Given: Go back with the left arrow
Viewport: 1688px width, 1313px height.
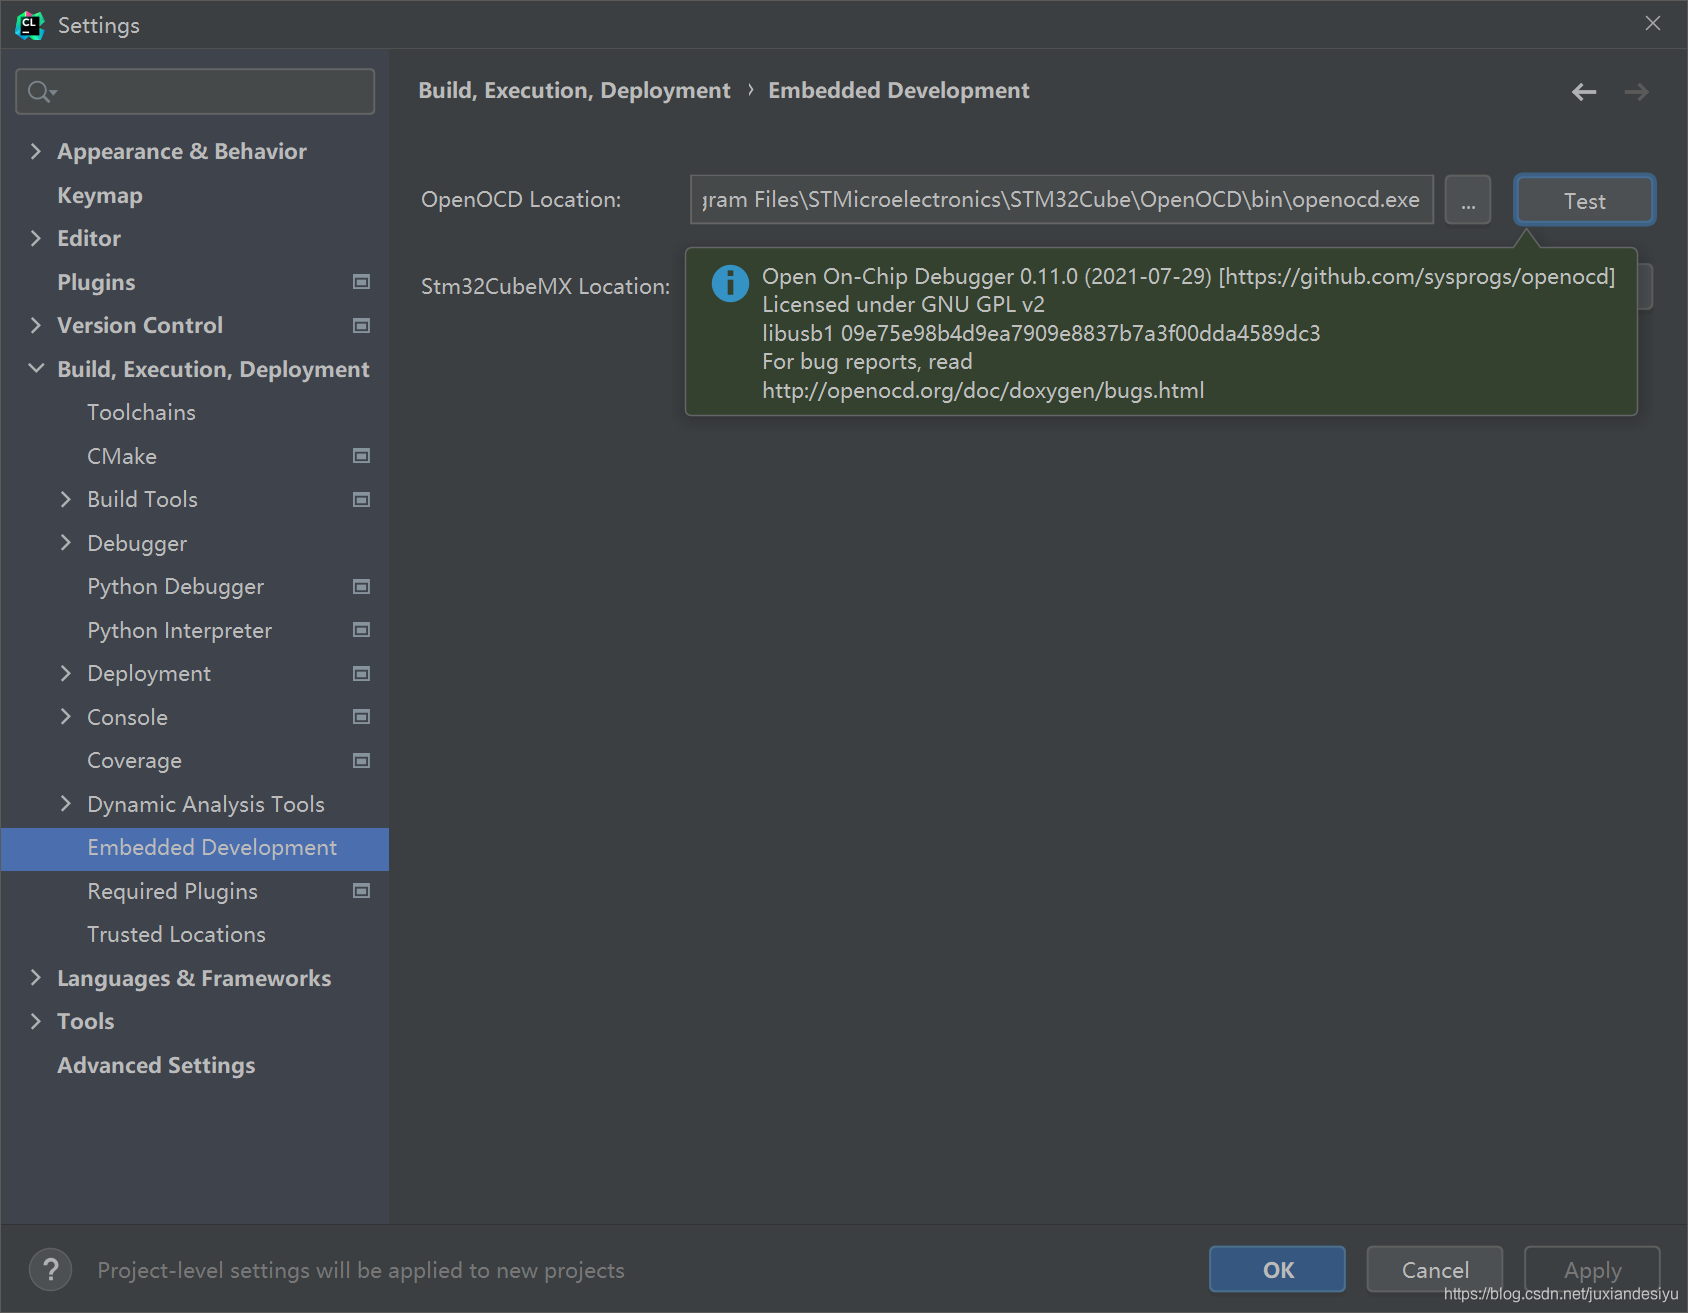Looking at the screenshot, I should (x=1584, y=92).
